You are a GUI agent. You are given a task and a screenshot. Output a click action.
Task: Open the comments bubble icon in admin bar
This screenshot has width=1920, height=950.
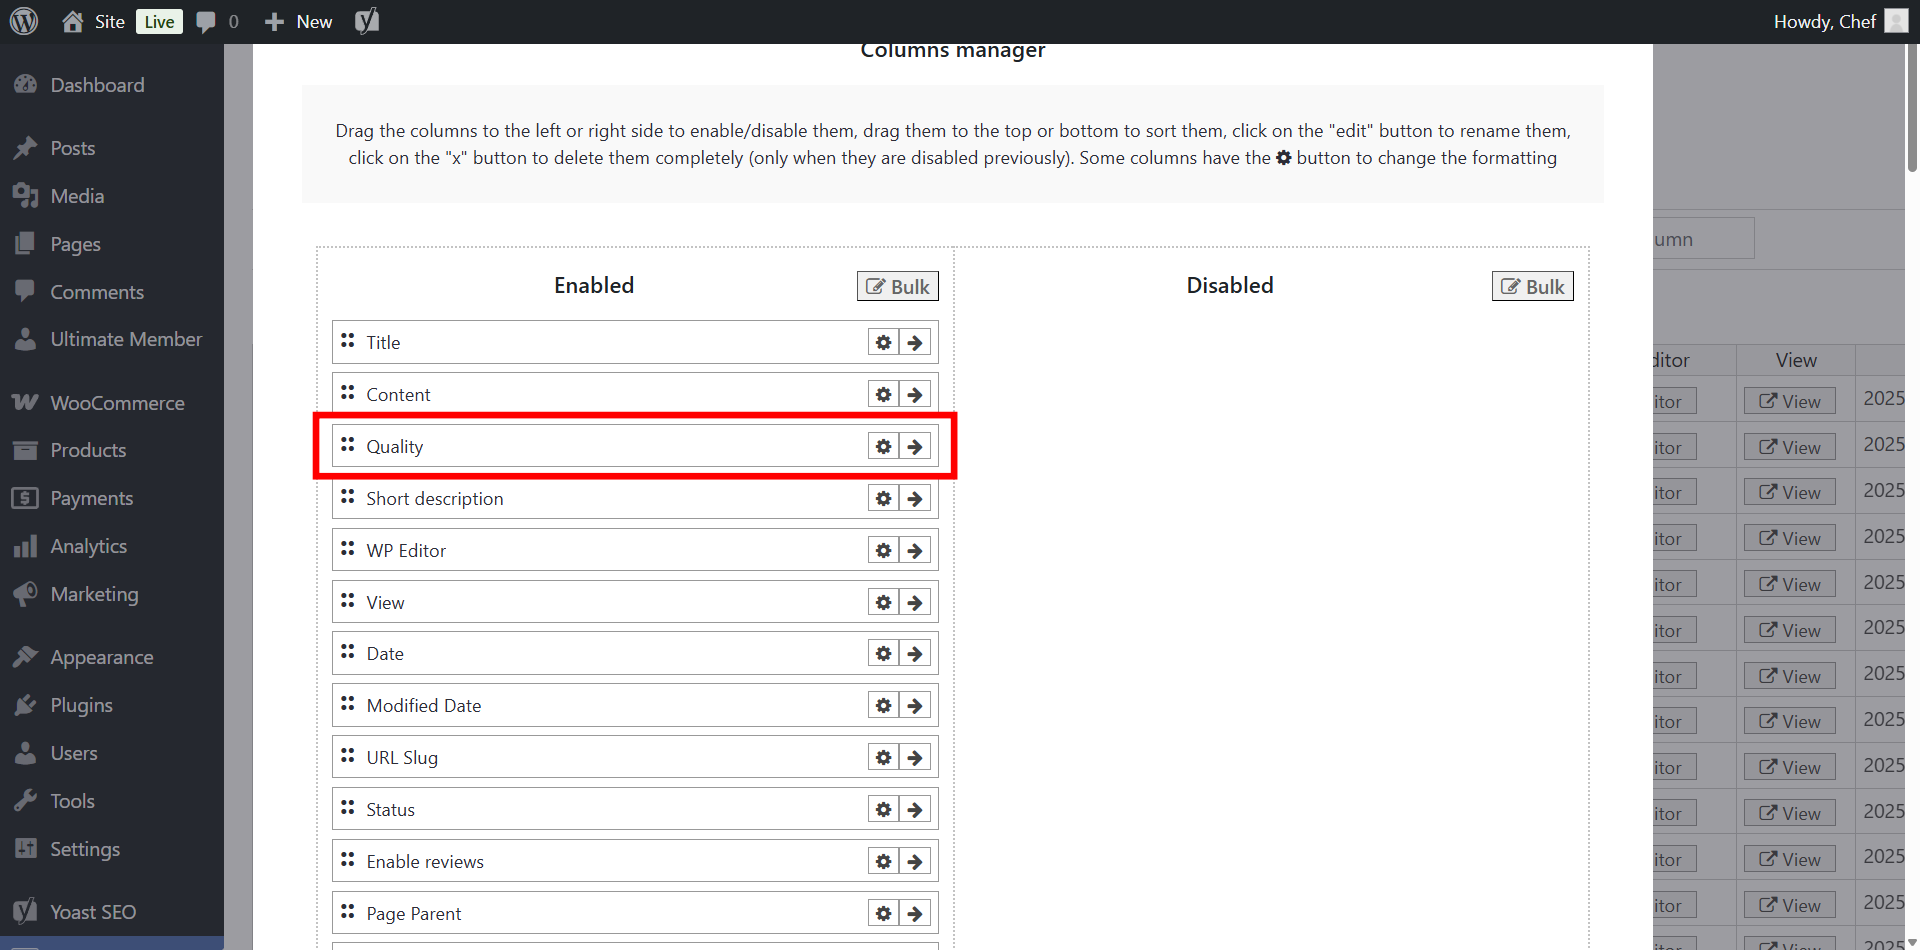pos(206,22)
